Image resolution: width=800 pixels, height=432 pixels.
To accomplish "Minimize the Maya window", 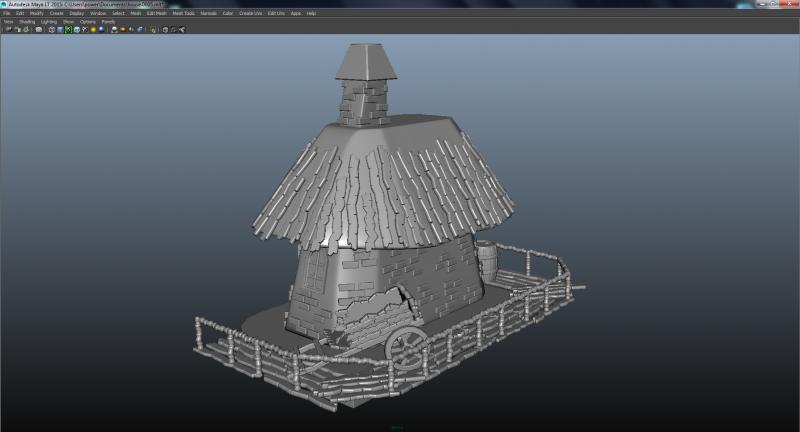I will 761,4.
